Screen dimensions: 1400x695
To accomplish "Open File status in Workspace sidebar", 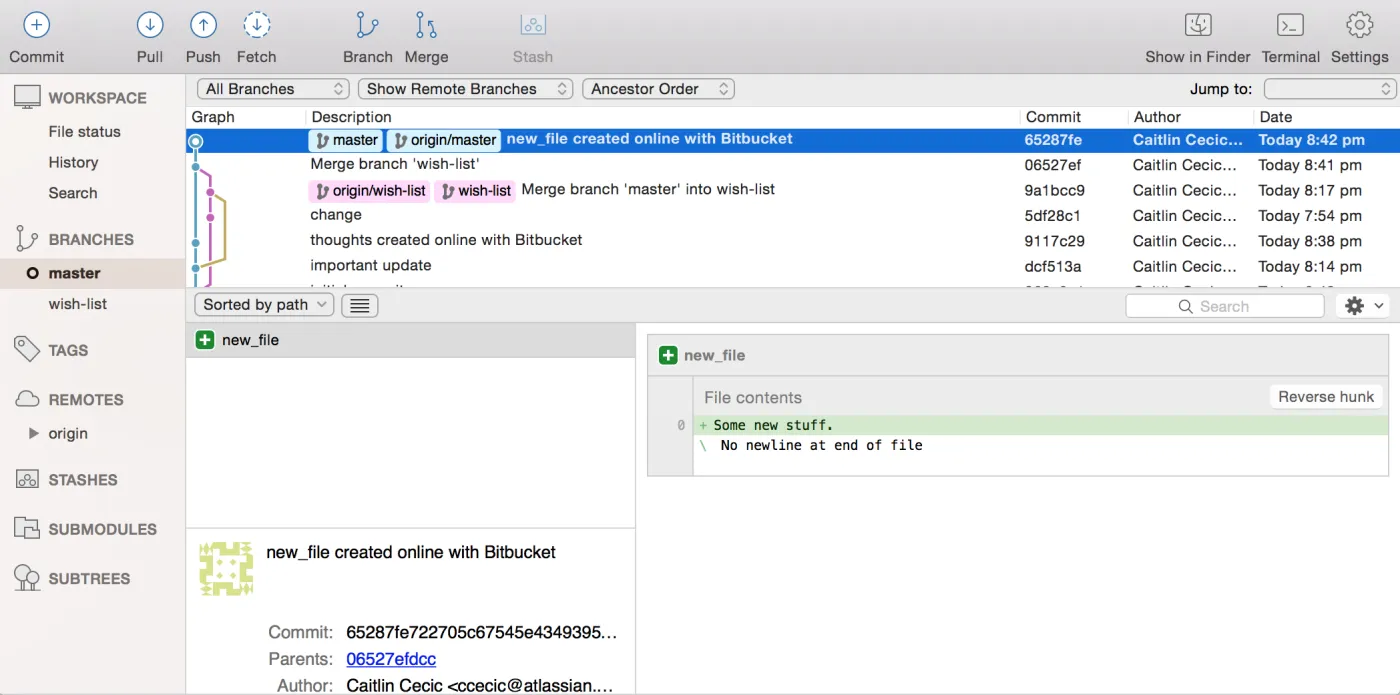I will (x=84, y=132).
